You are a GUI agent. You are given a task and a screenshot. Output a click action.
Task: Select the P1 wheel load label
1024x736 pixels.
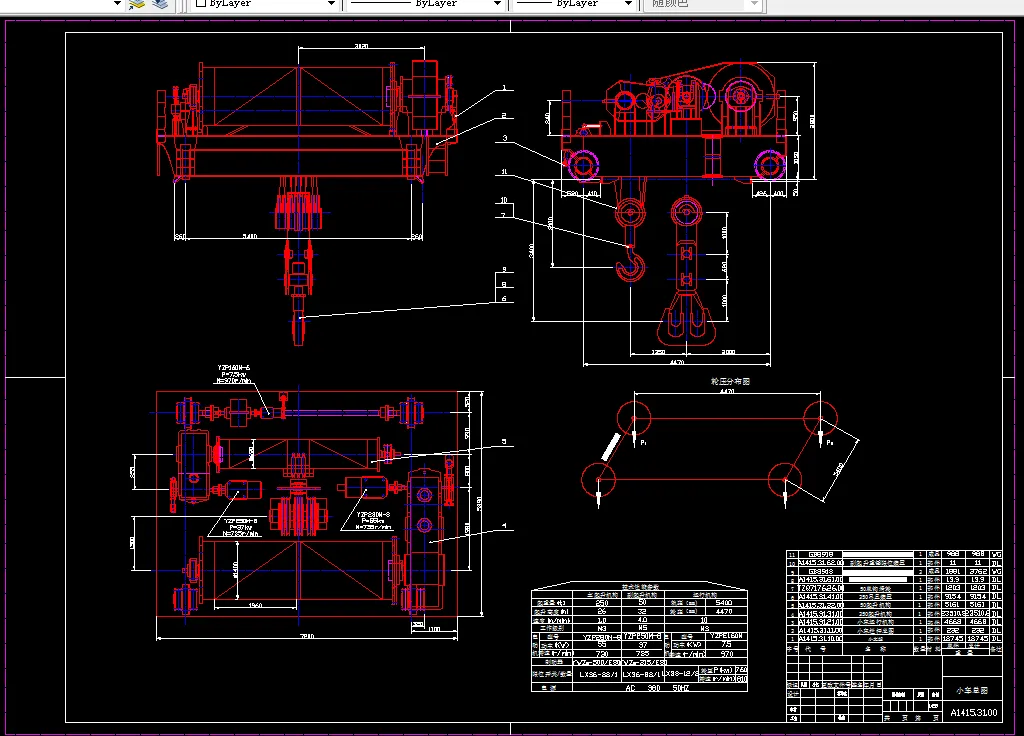[x=643, y=443]
